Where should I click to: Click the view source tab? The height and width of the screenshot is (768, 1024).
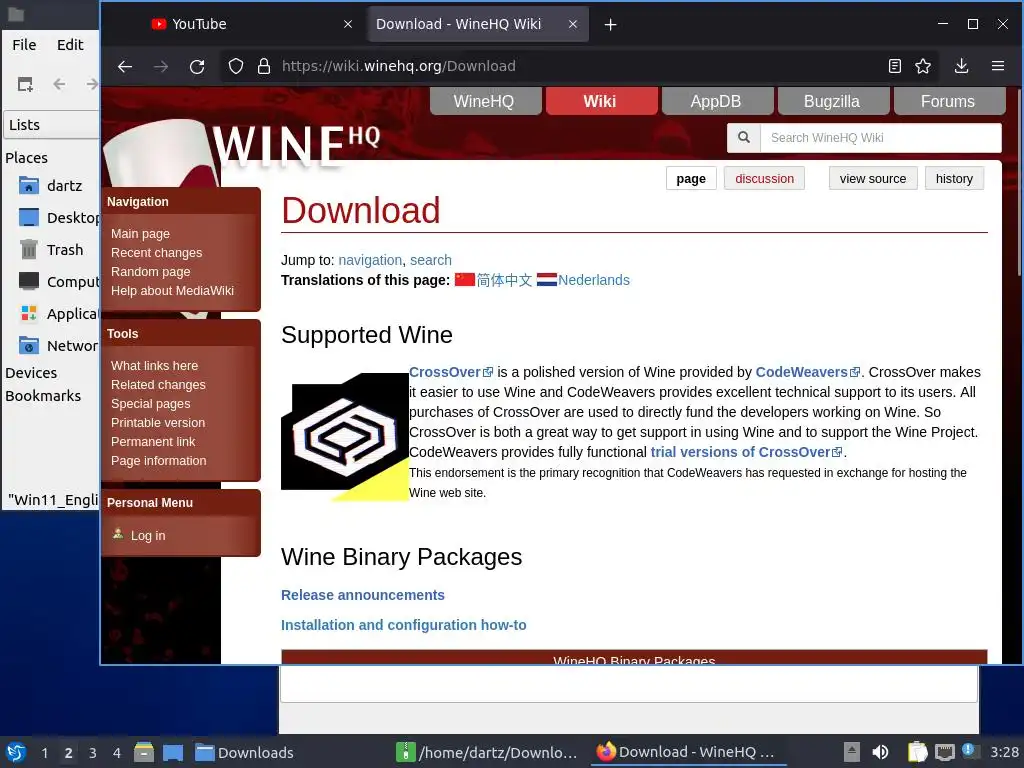(x=873, y=178)
